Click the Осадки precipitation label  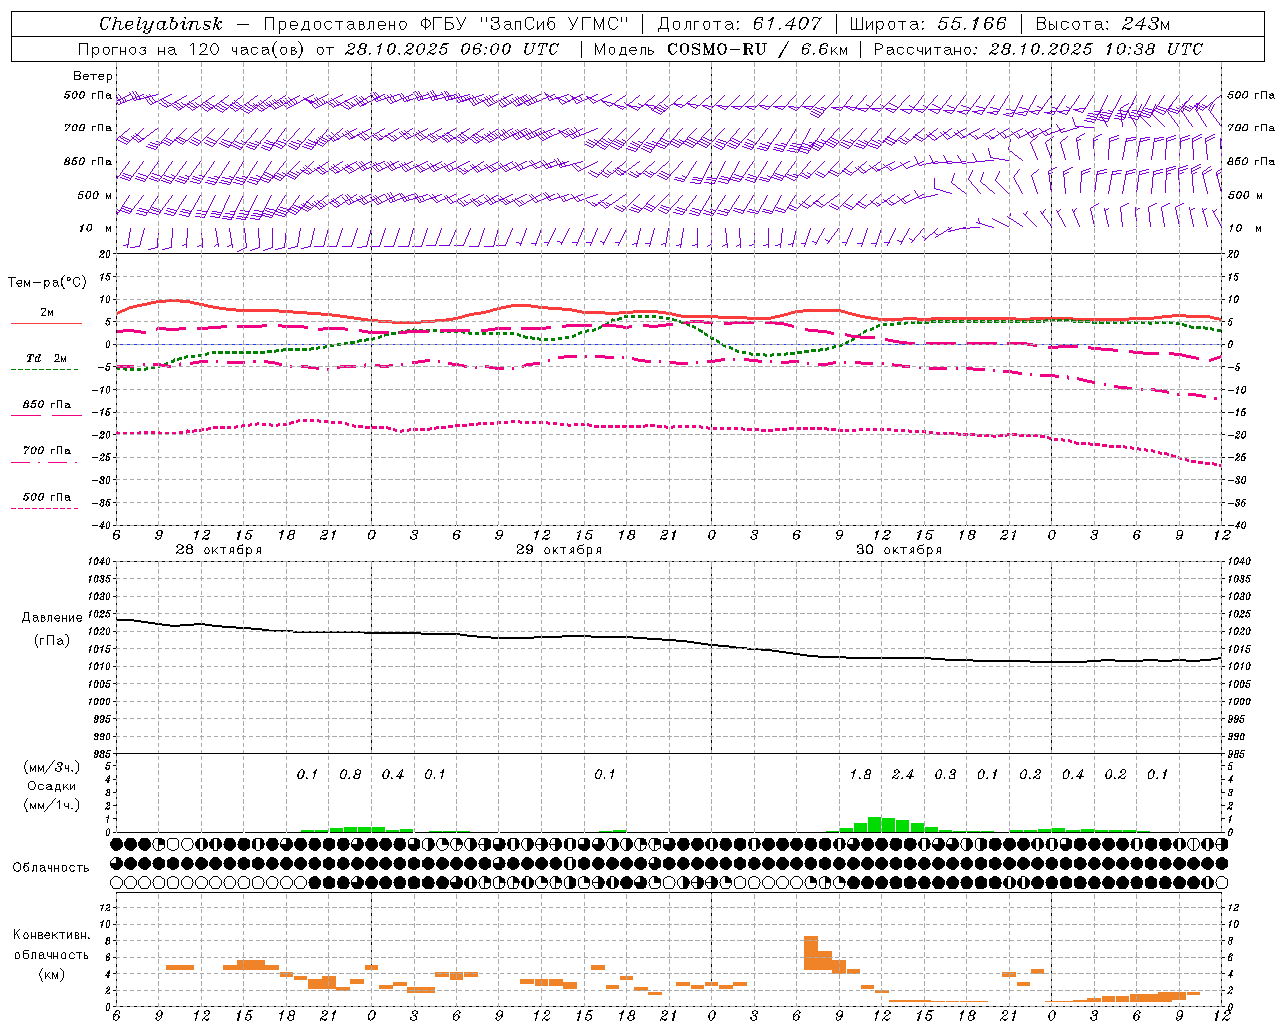51,786
